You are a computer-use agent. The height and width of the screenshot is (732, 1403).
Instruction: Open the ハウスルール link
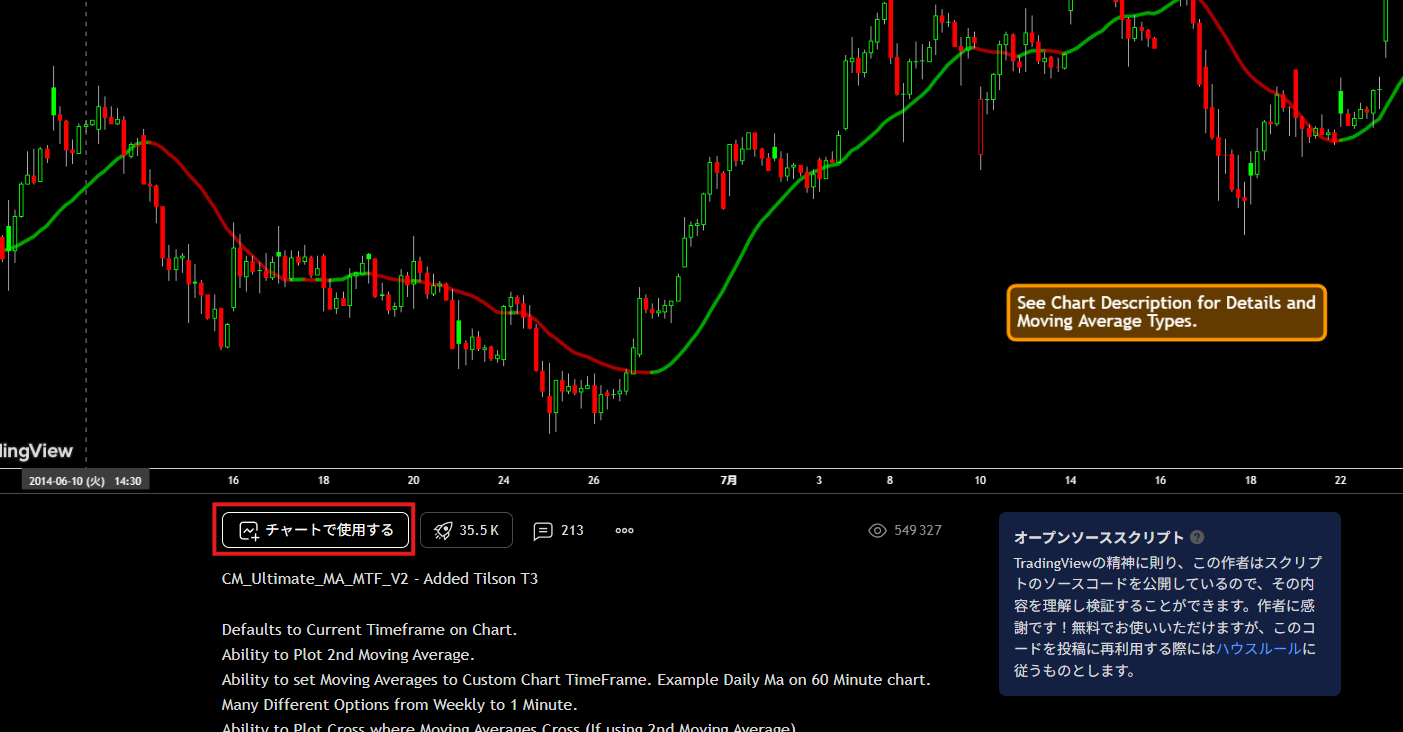(1258, 648)
